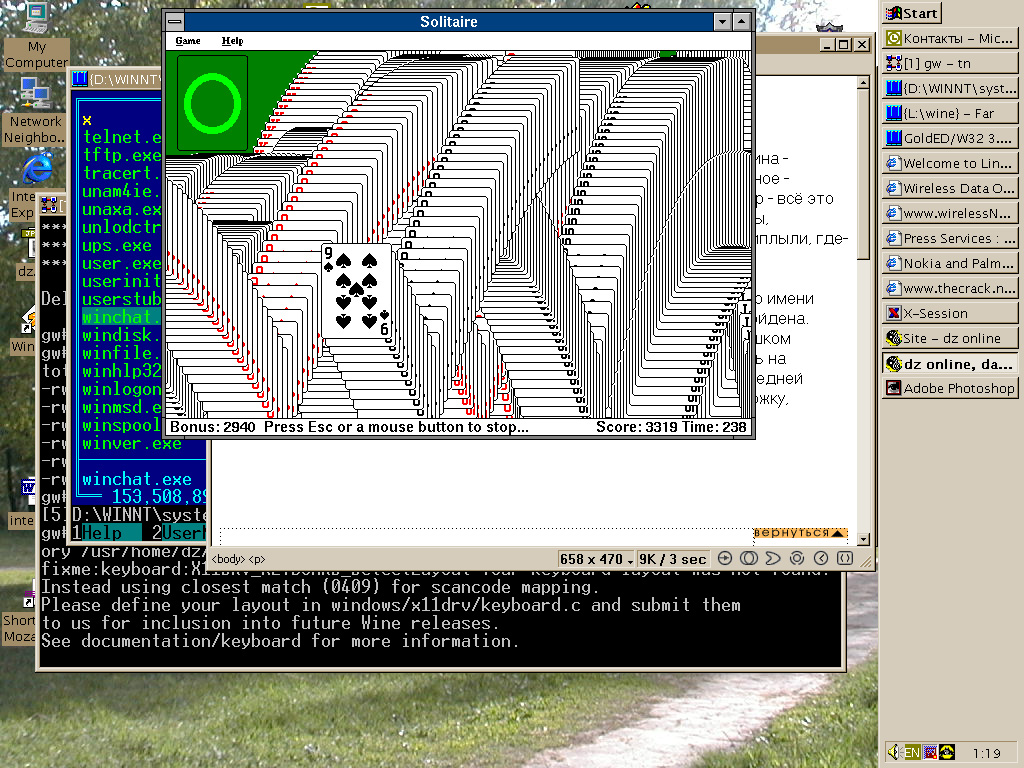Open the Start menu
Screen dimensions: 1024x768
912,13
